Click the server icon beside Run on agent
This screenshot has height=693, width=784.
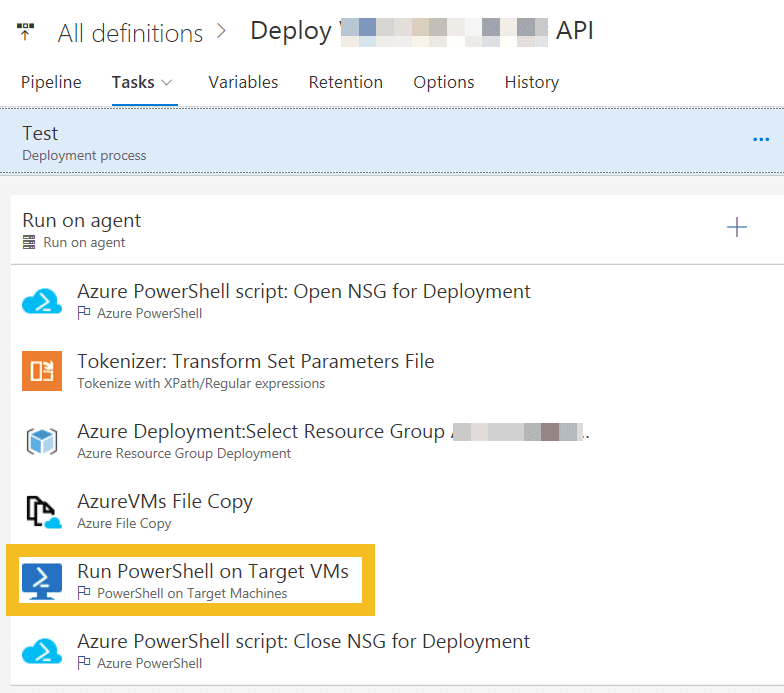29,242
